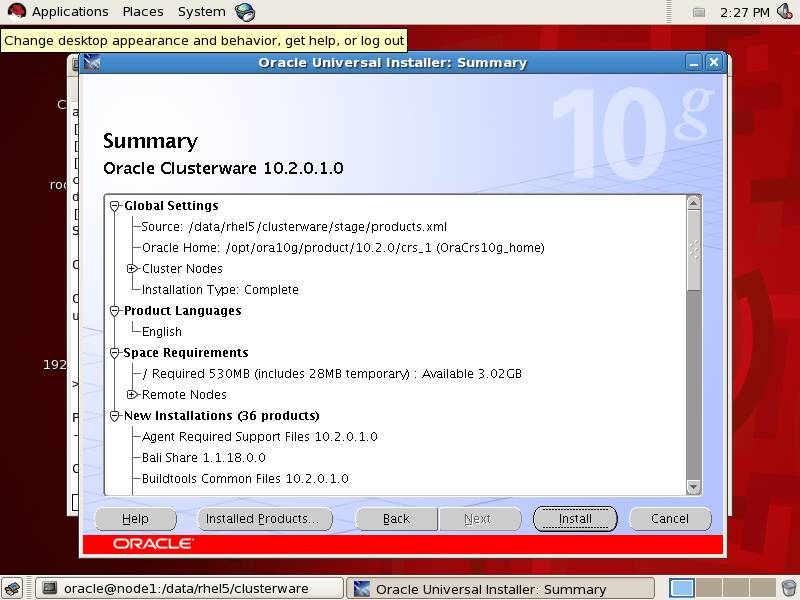Minimize the Oracle Universal Installer window
Viewport: 800px width, 600px height.
pyautogui.click(x=694, y=63)
